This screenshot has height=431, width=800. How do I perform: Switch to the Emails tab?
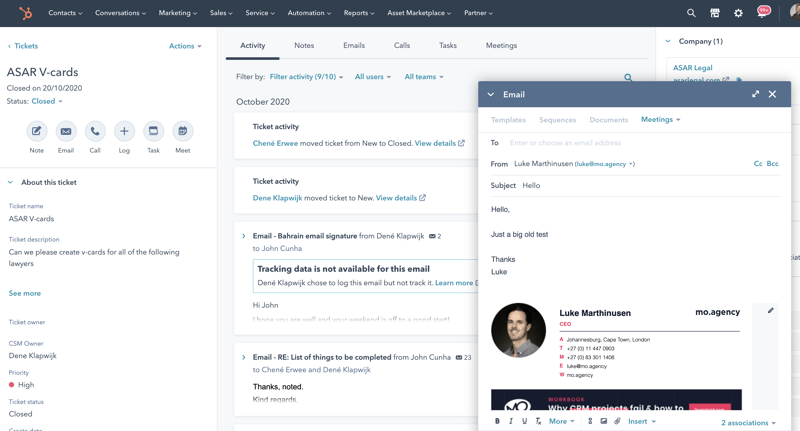(x=354, y=45)
